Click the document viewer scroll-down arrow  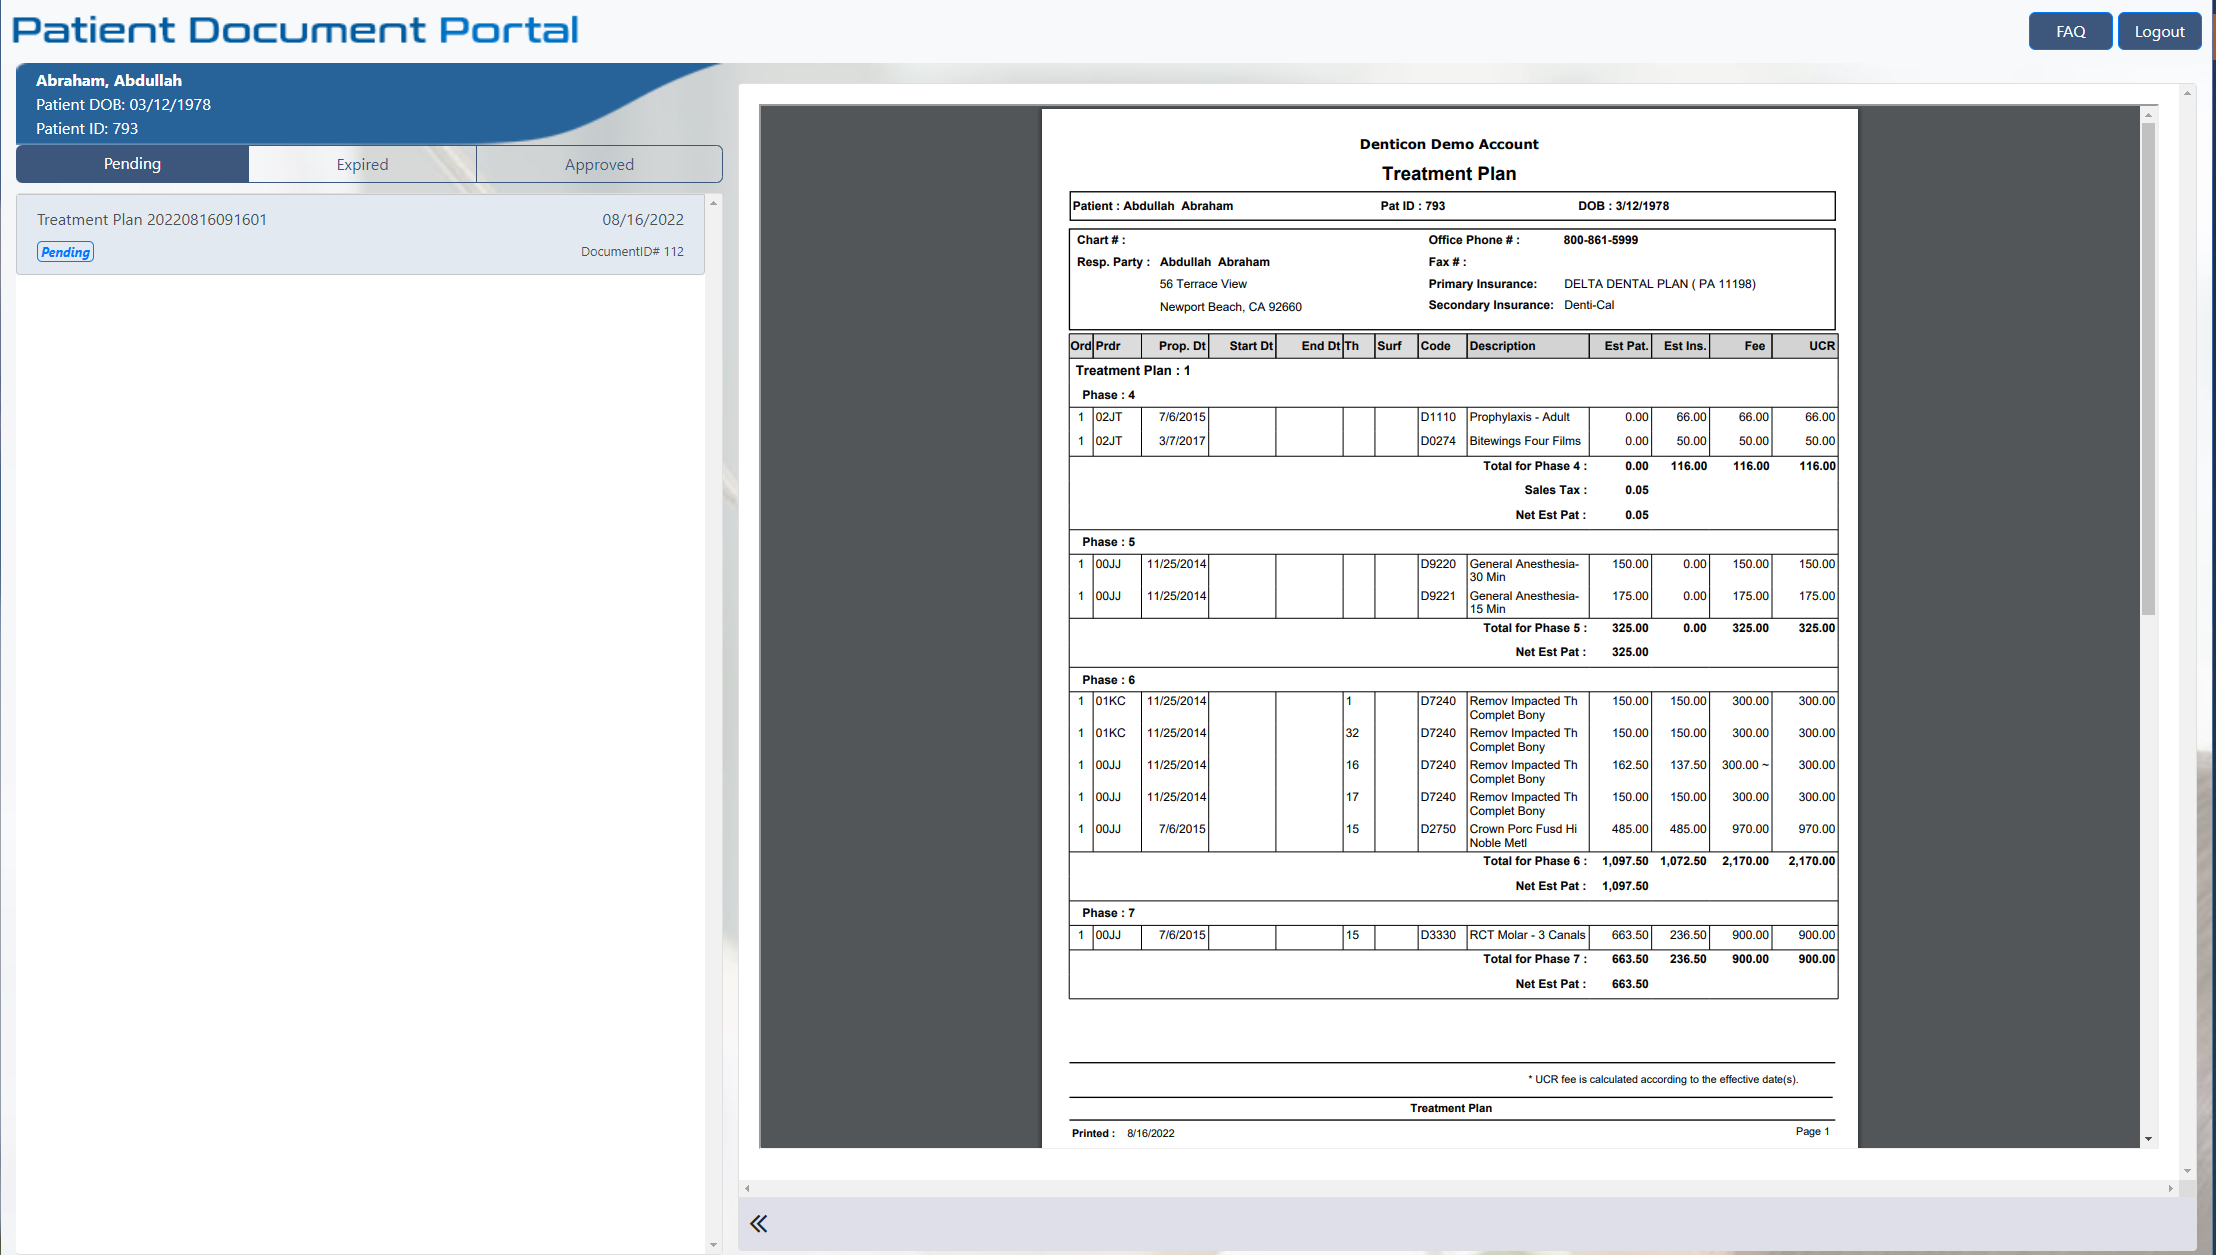tap(2148, 1139)
